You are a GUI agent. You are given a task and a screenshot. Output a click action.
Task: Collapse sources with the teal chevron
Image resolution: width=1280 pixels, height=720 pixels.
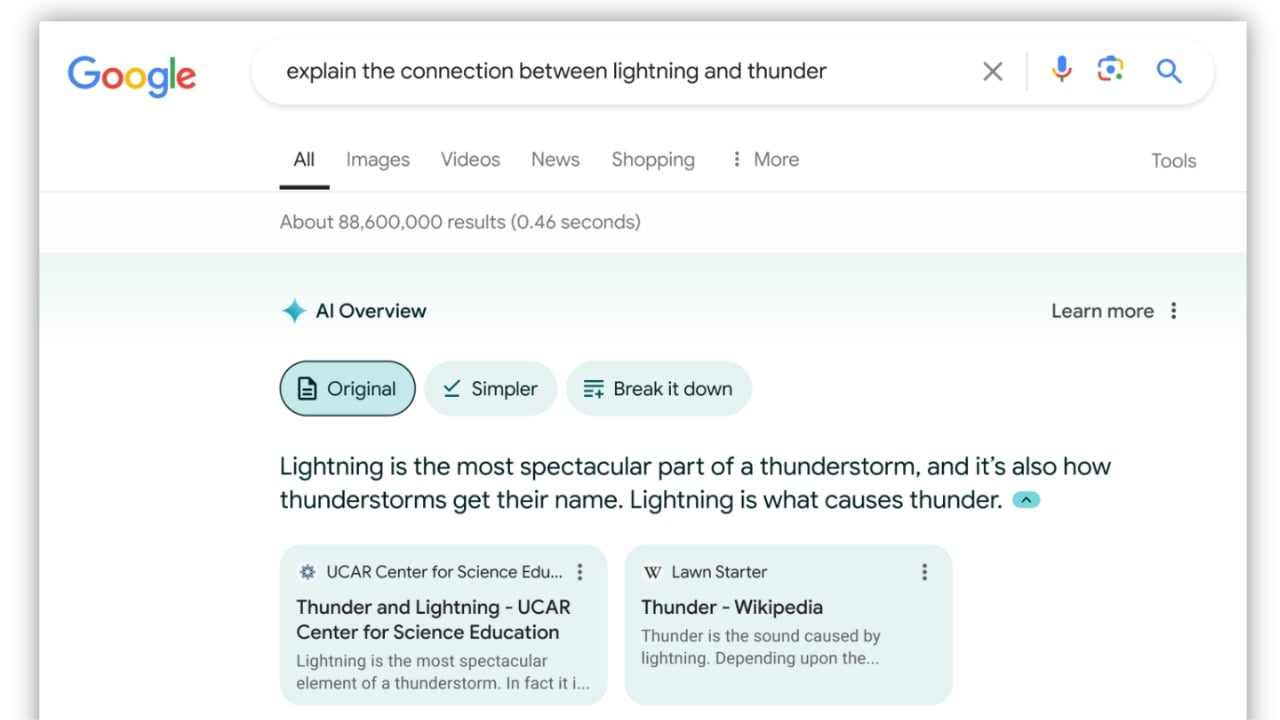[1026, 500]
